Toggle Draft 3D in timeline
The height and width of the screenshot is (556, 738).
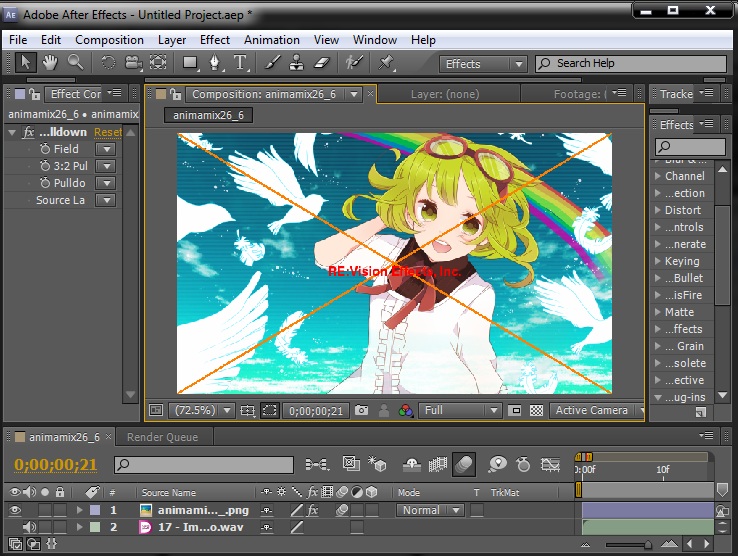point(377,464)
